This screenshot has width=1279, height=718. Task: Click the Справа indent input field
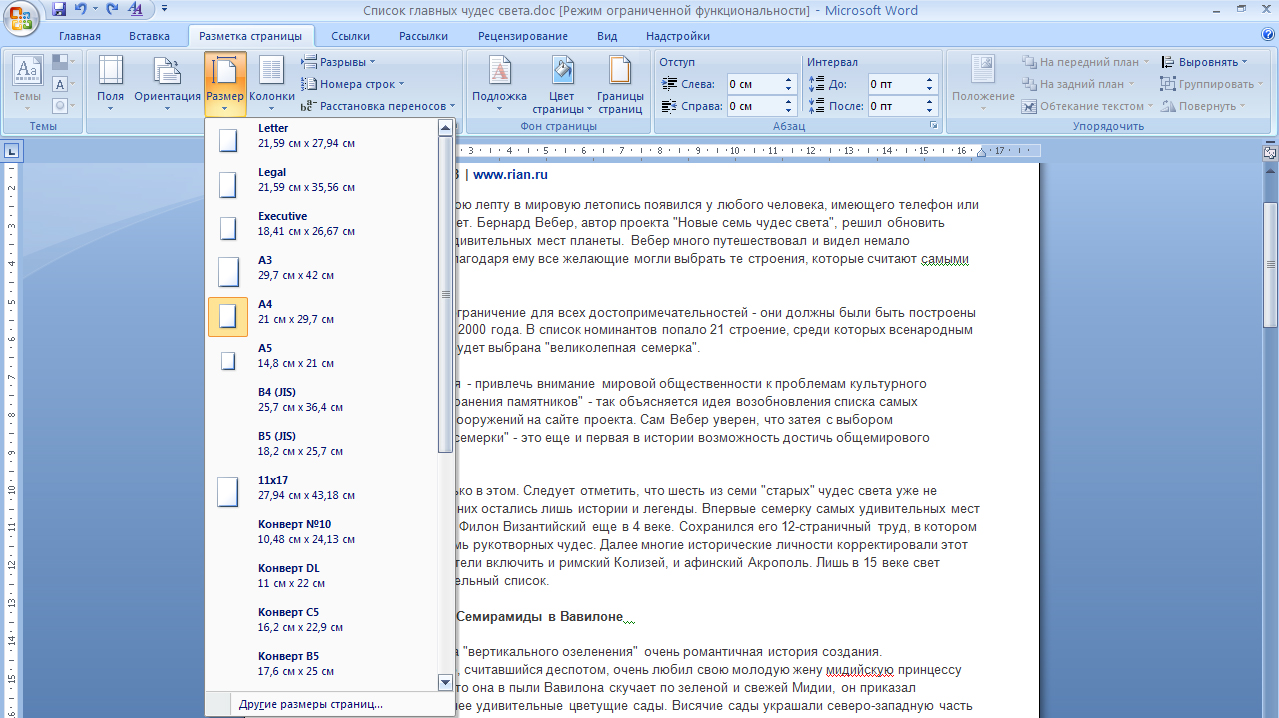pyautogui.click(x=754, y=106)
